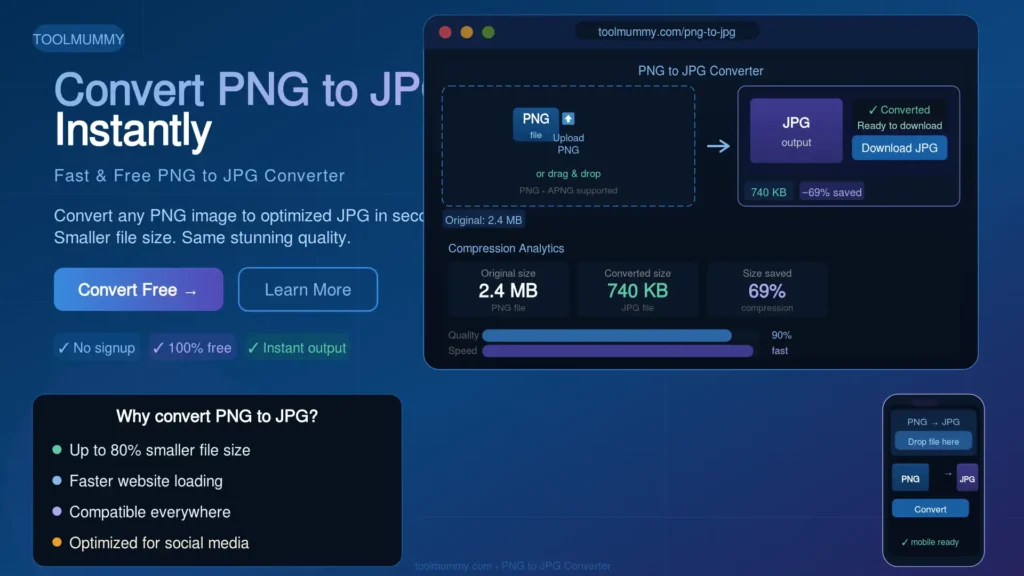
Task: Click the 90% quality value
Action: (781, 335)
